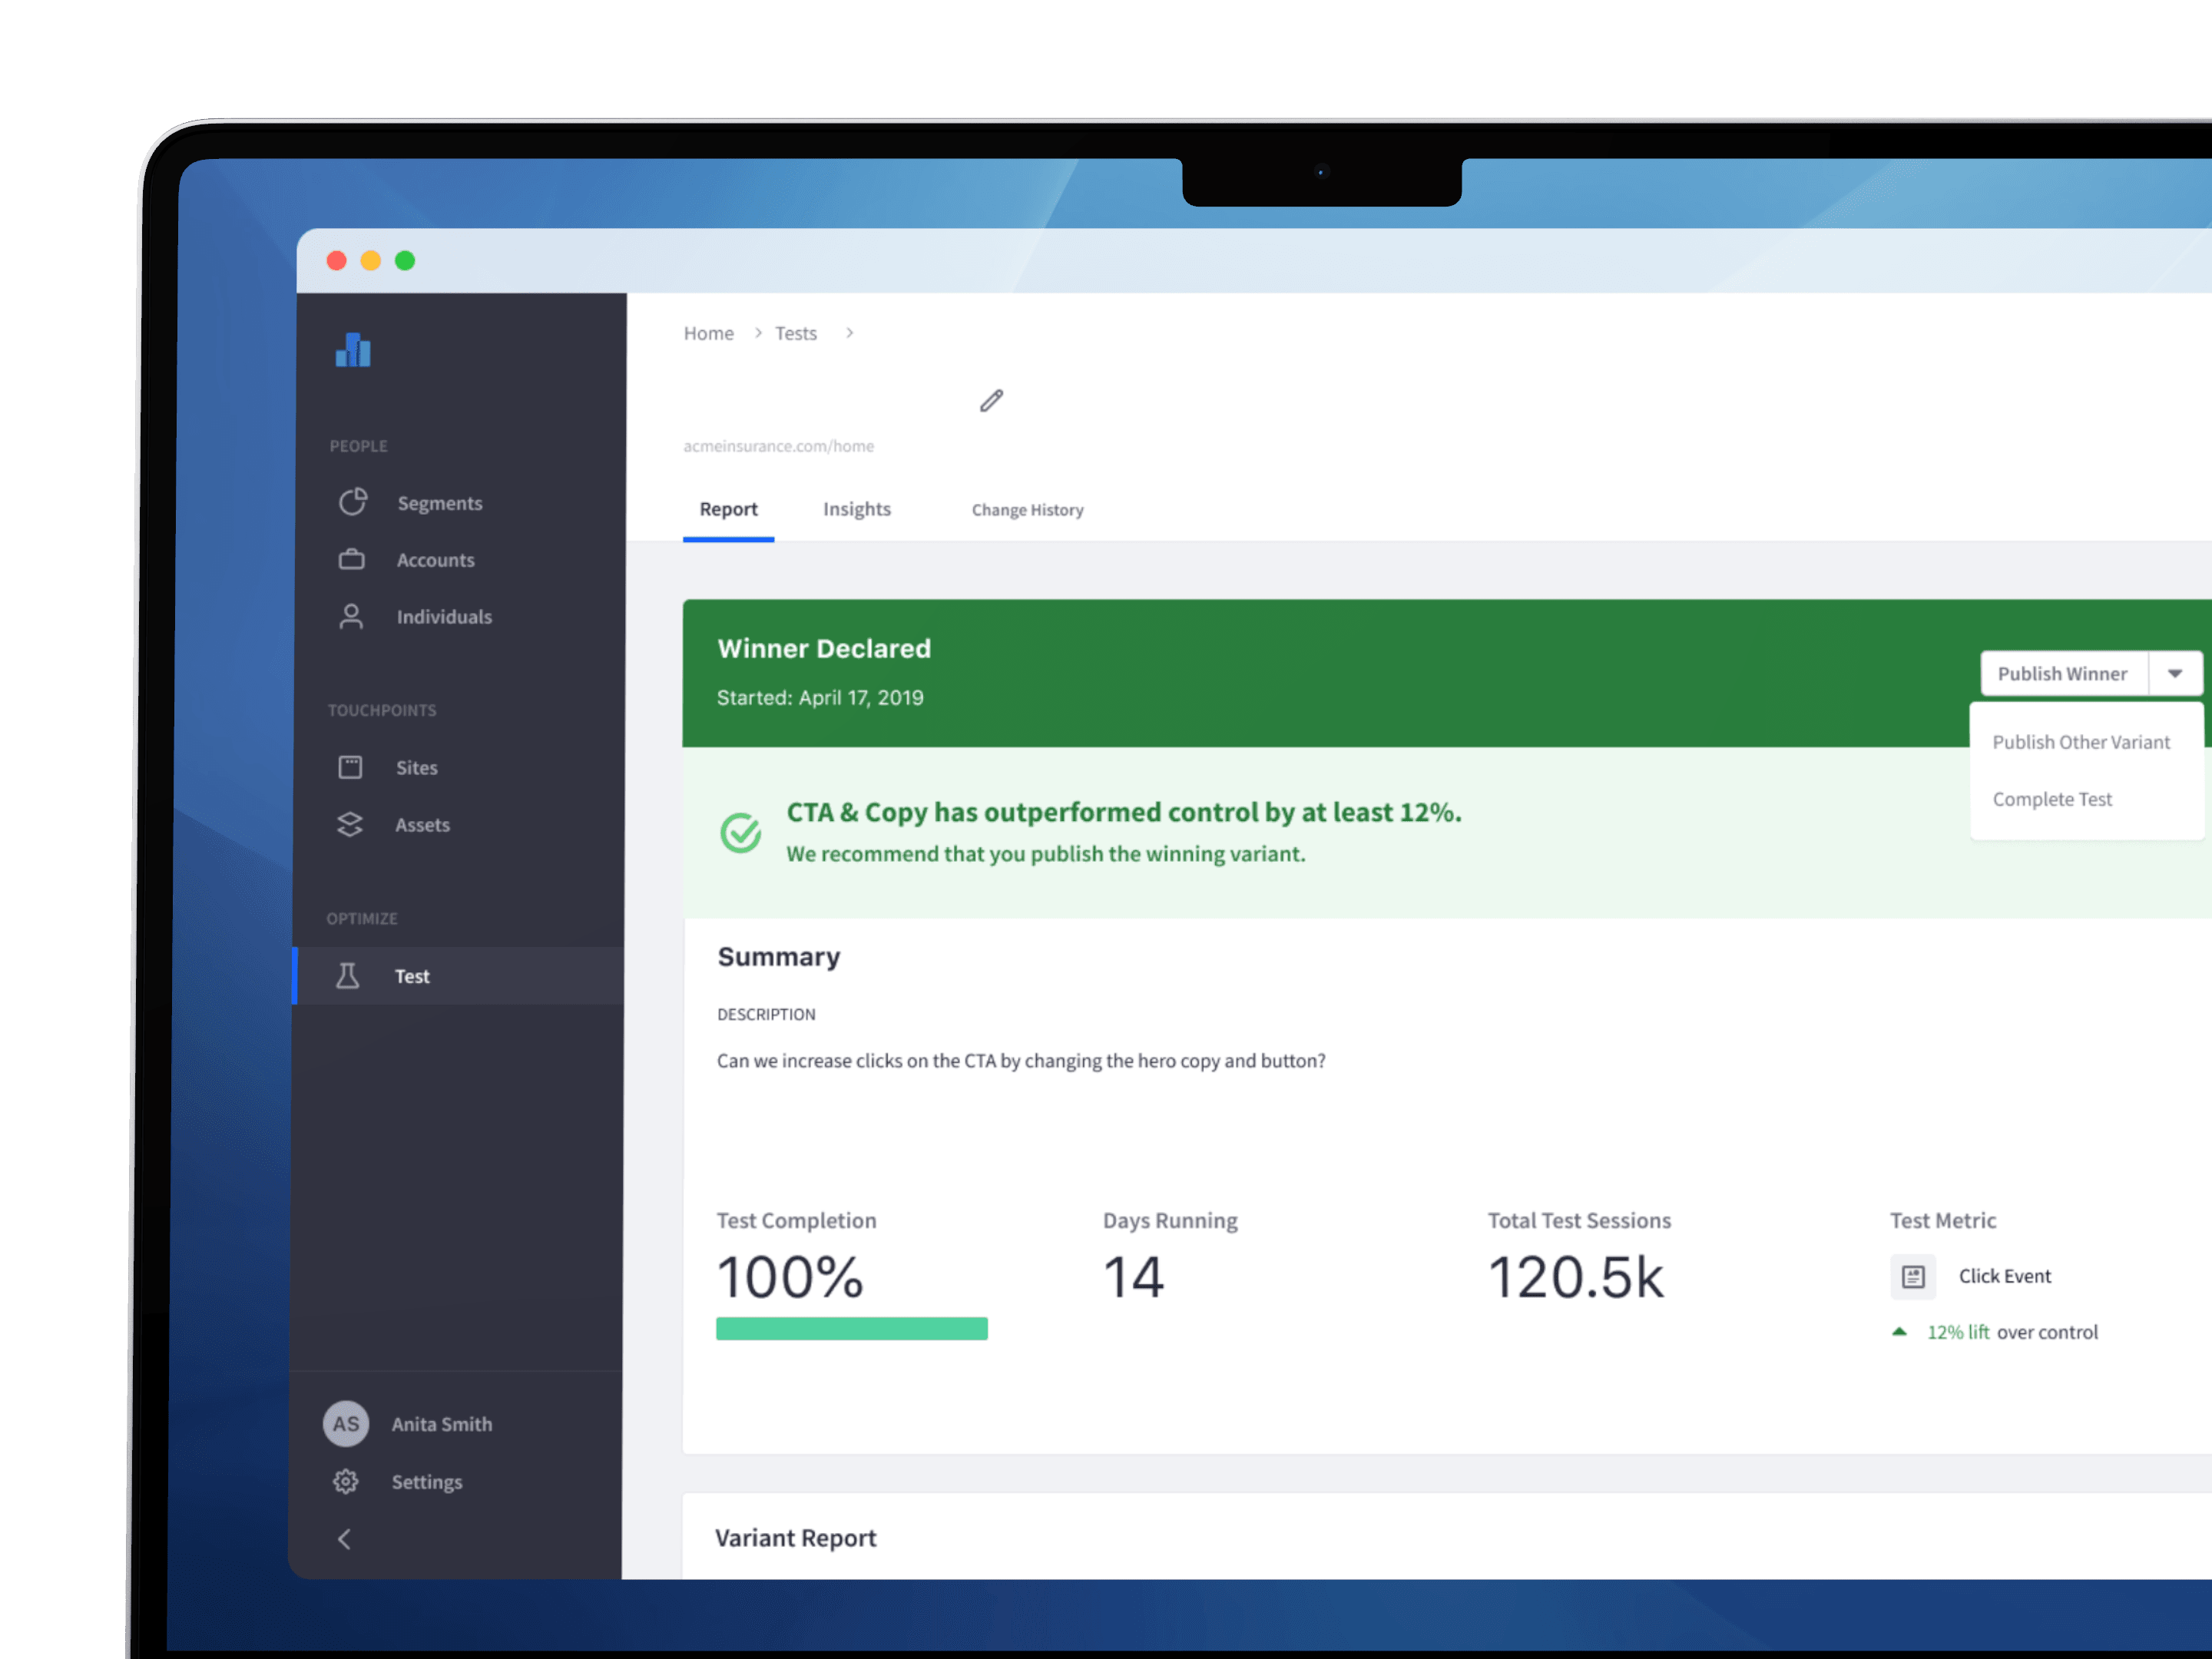
Task: Click the Assets layers icon
Action: pos(349,824)
